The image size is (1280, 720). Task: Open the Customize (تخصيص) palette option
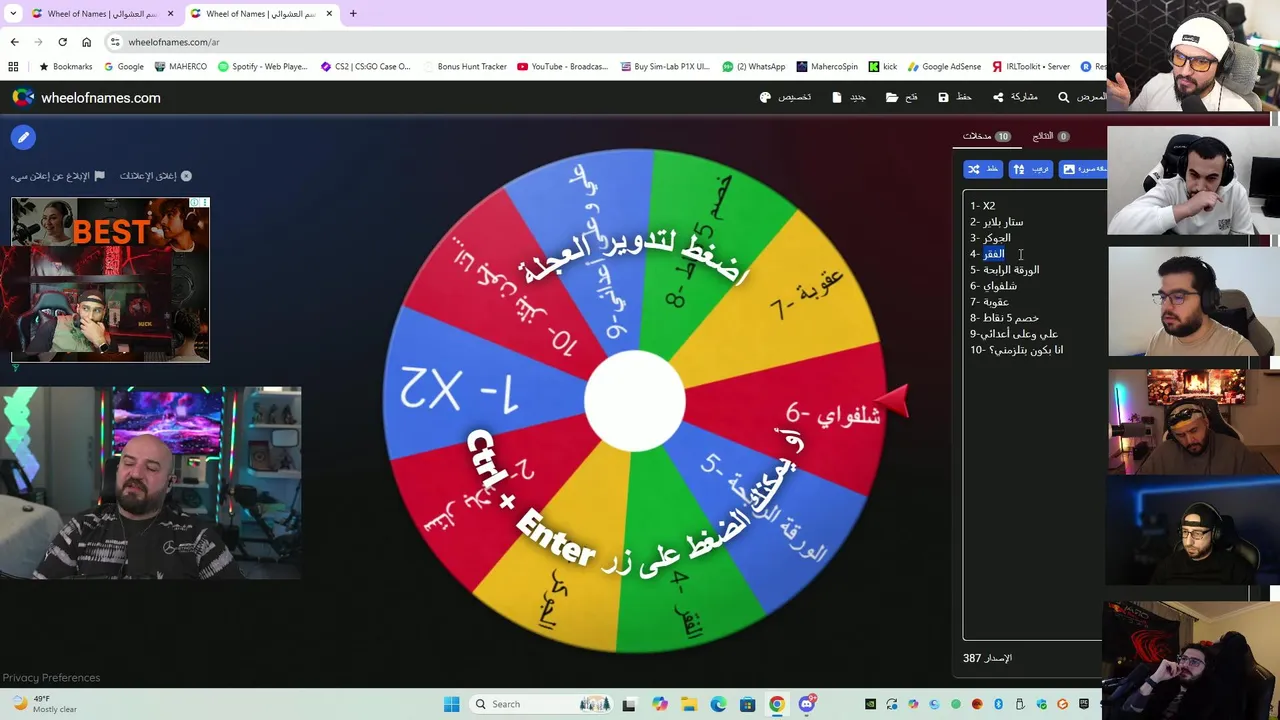[x=786, y=97]
